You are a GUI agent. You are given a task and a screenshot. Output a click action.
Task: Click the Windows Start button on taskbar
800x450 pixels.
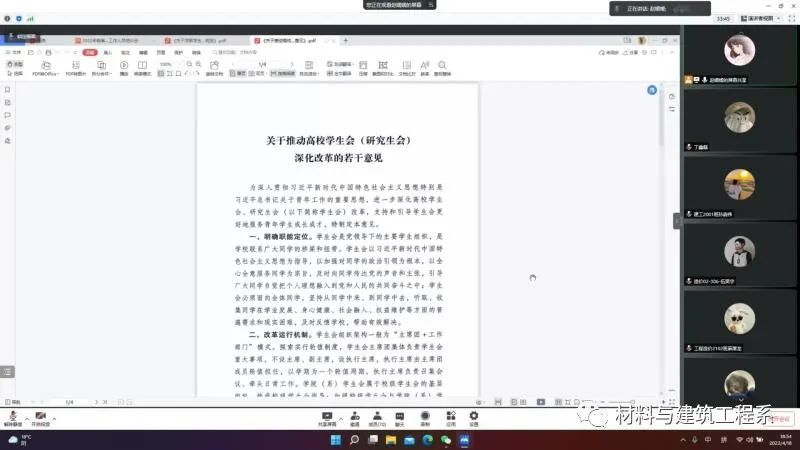point(336,440)
